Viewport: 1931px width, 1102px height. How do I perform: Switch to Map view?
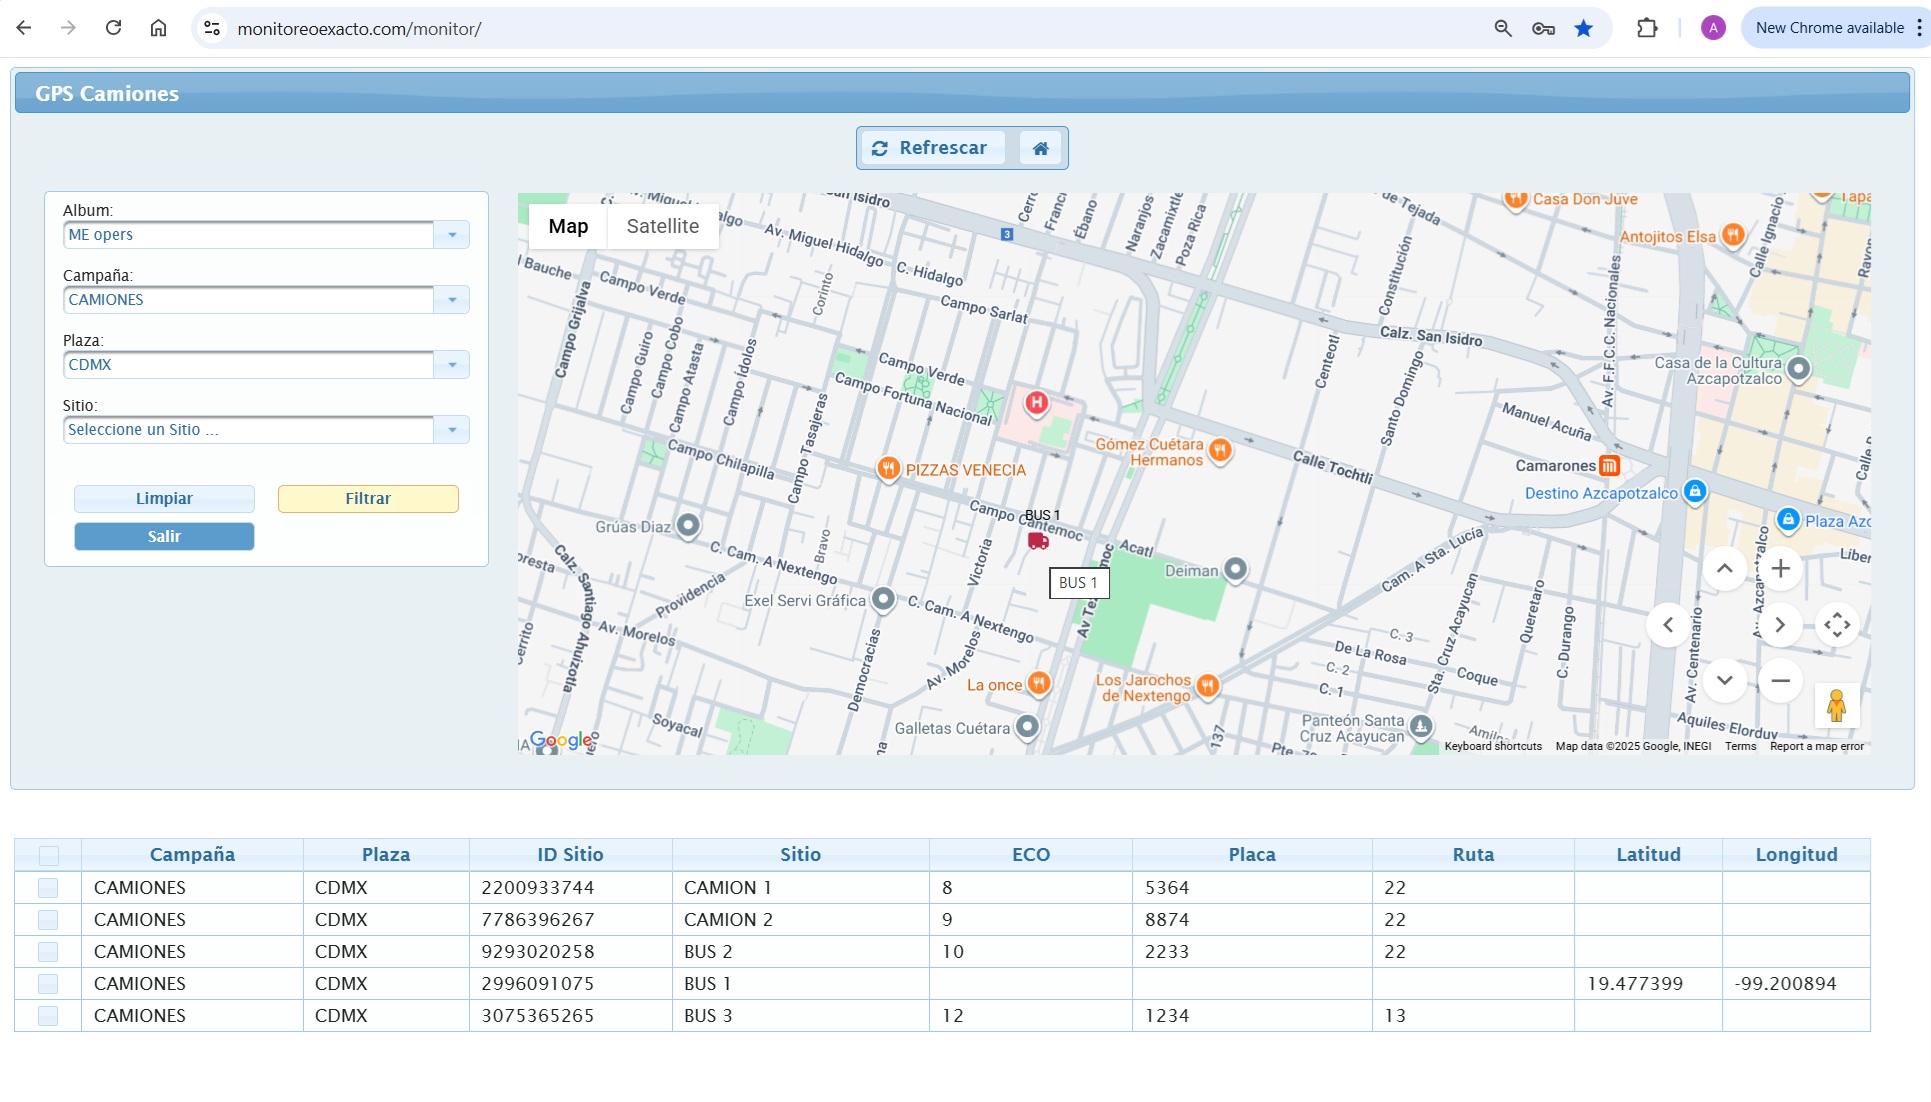[567, 226]
